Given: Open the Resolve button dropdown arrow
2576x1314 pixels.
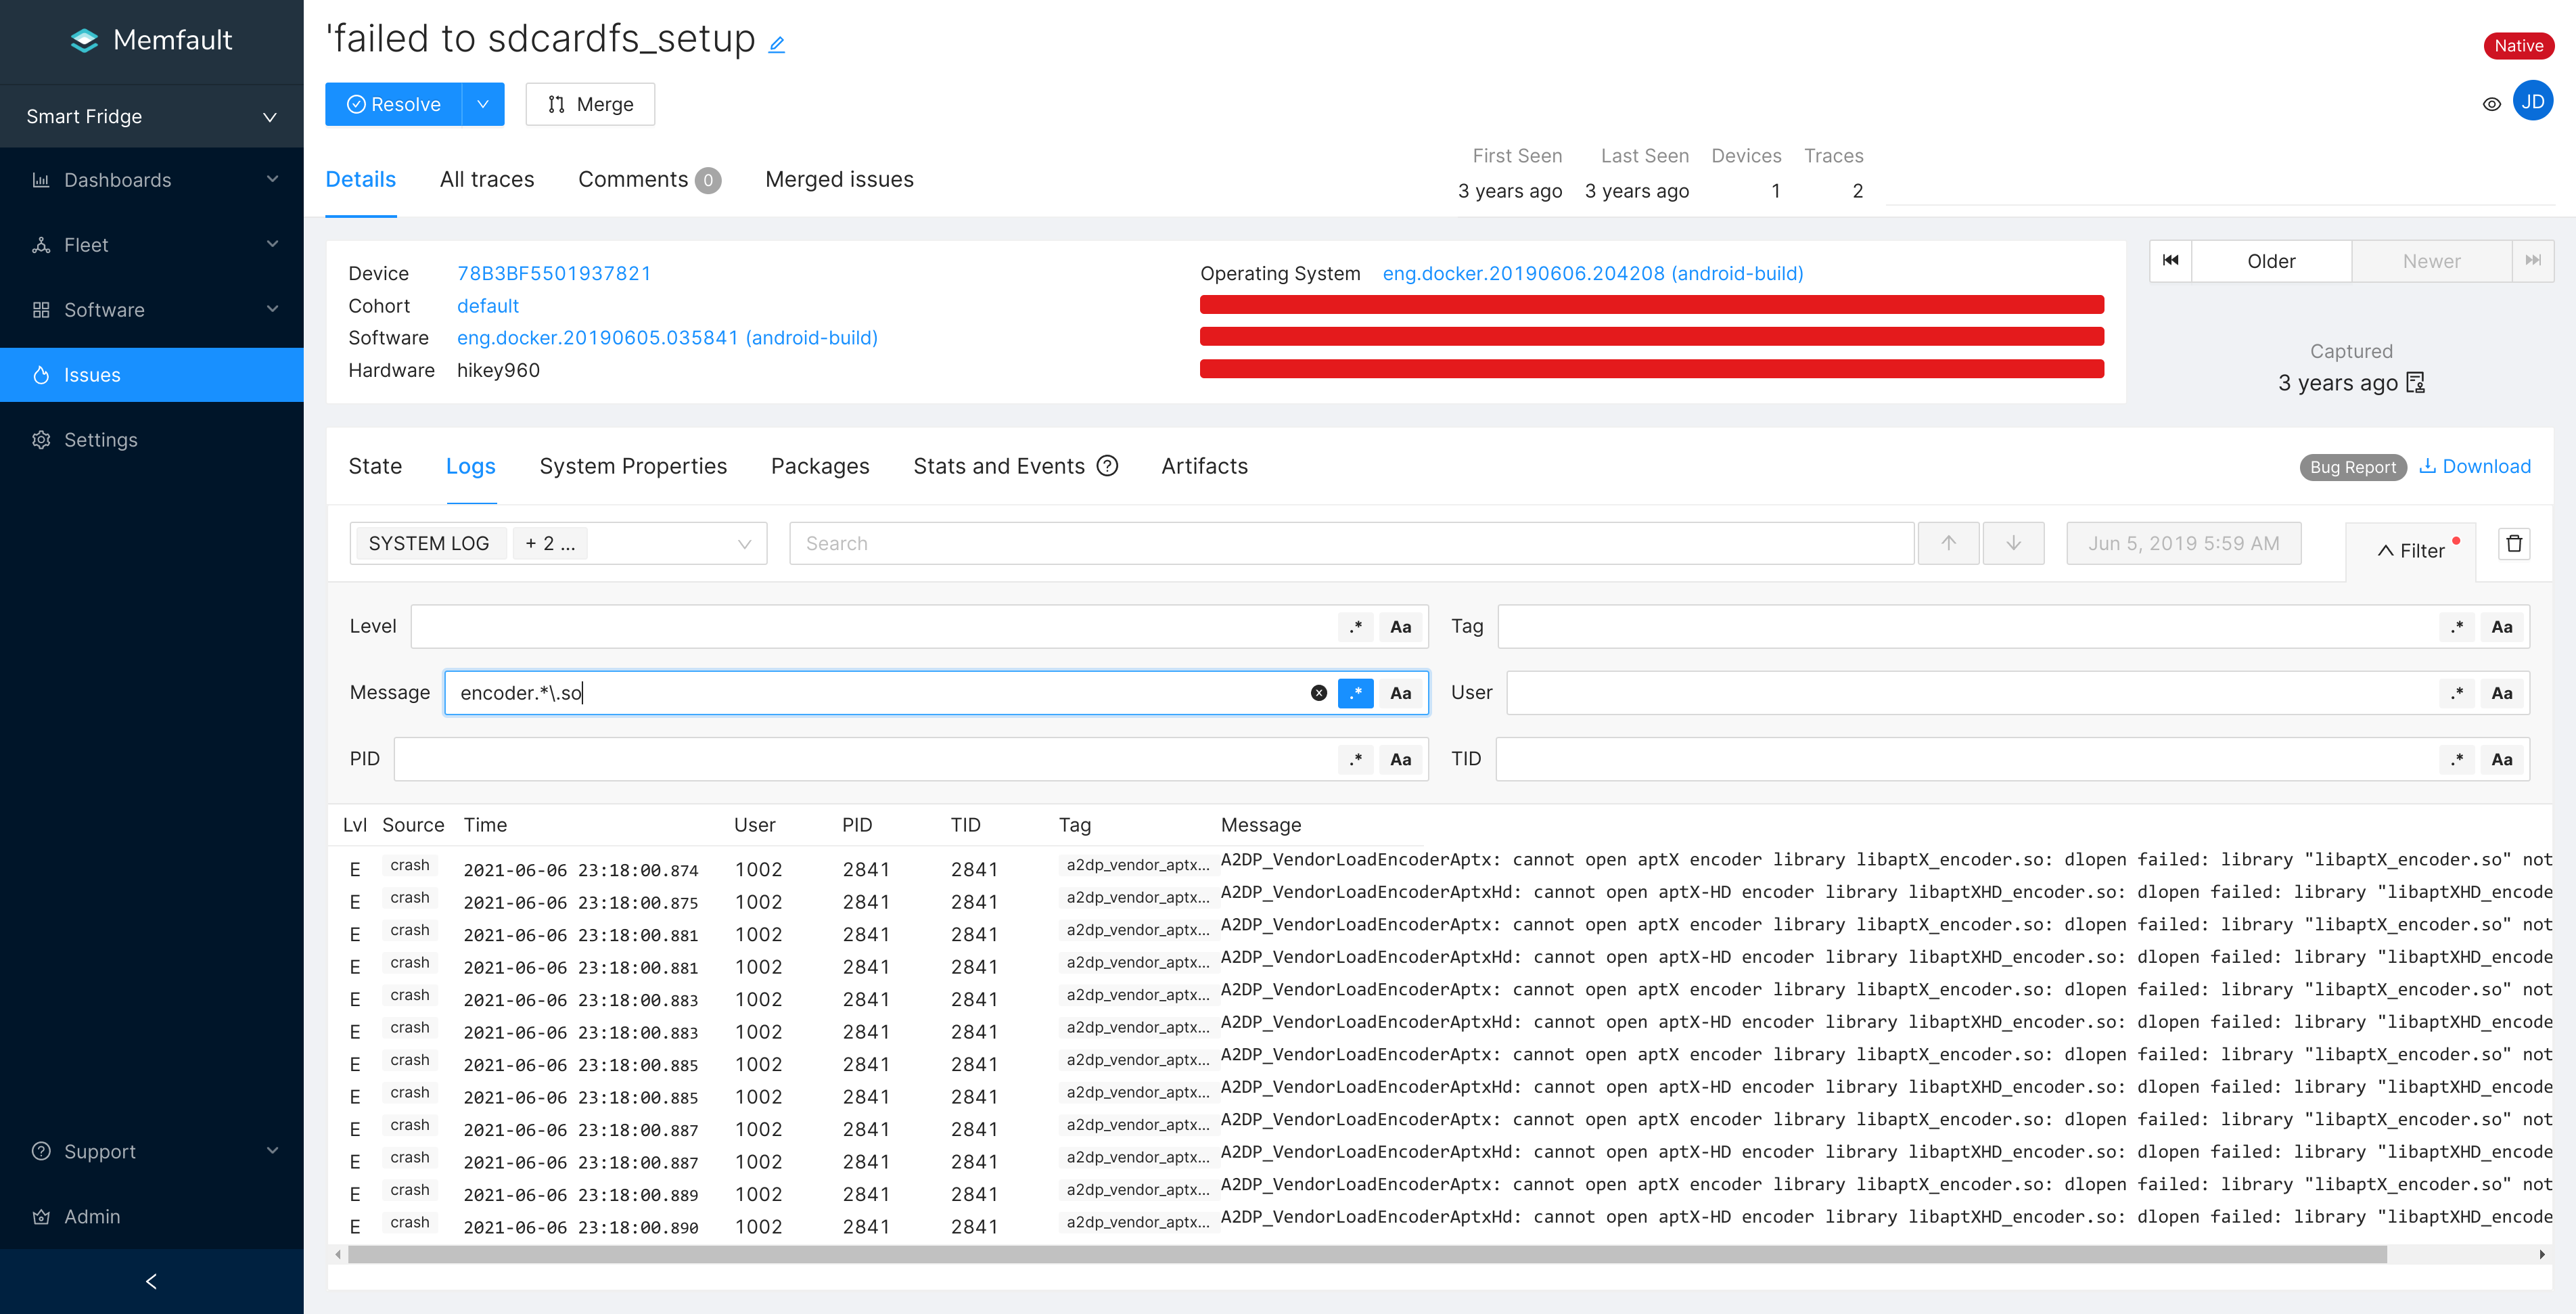Looking at the screenshot, I should (483, 104).
